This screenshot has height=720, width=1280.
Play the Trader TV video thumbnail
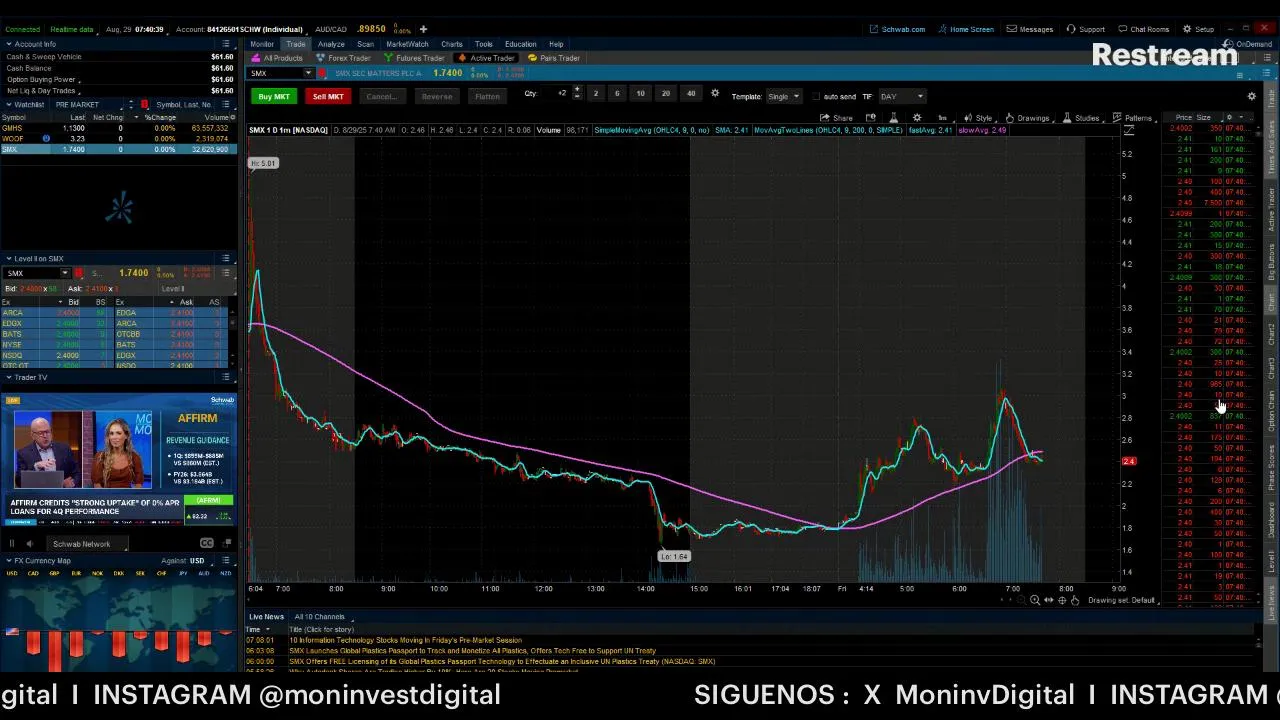pyautogui.click(x=119, y=458)
